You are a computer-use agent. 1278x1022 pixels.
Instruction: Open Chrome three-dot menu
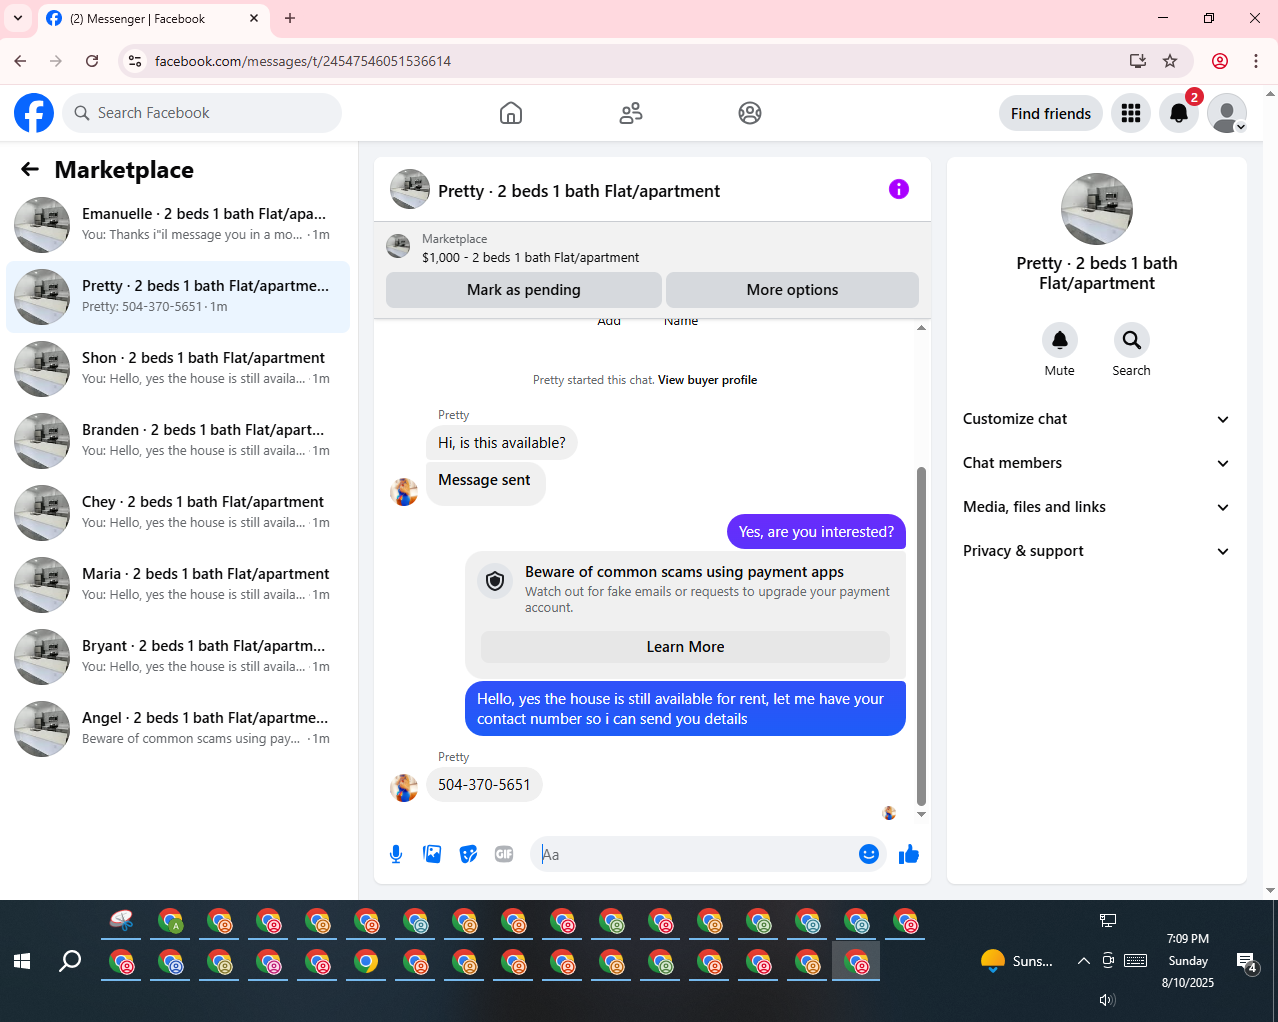point(1256,61)
